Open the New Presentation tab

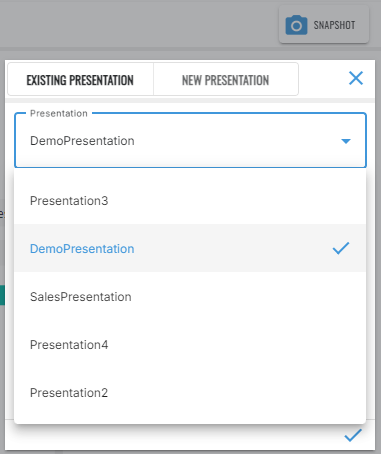click(x=226, y=80)
